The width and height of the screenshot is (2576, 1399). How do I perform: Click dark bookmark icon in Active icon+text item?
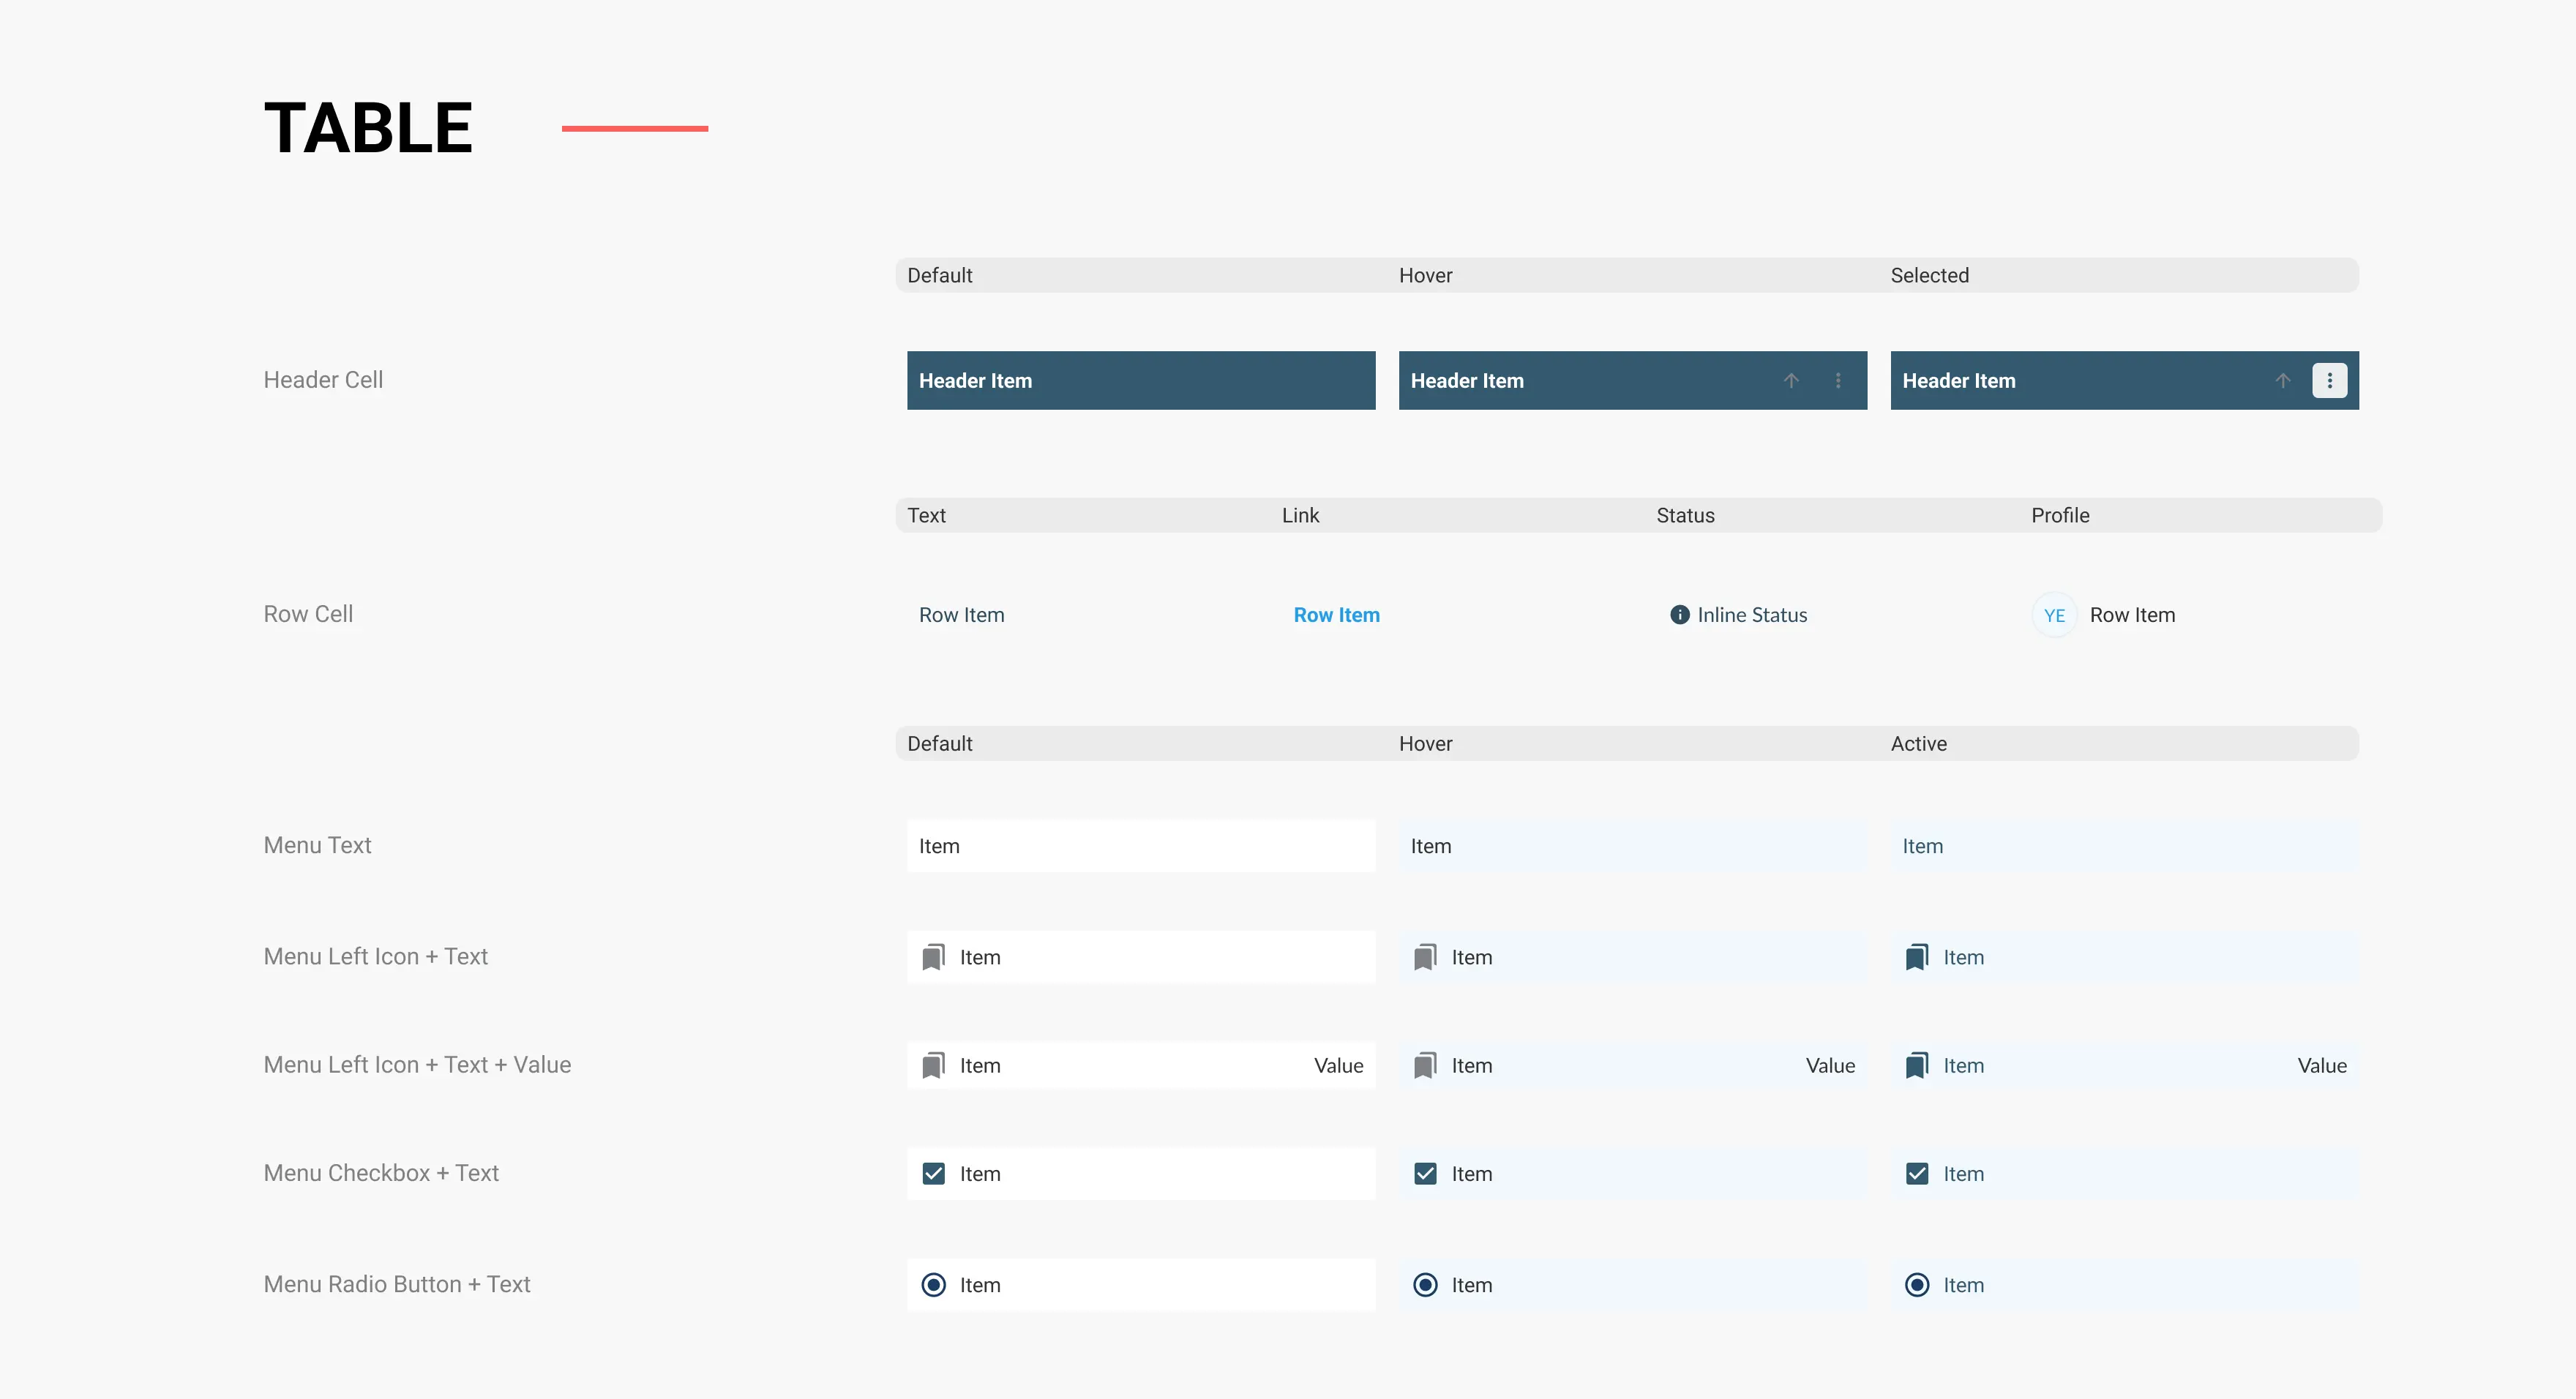pyautogui.click(x=1916, y=957)
